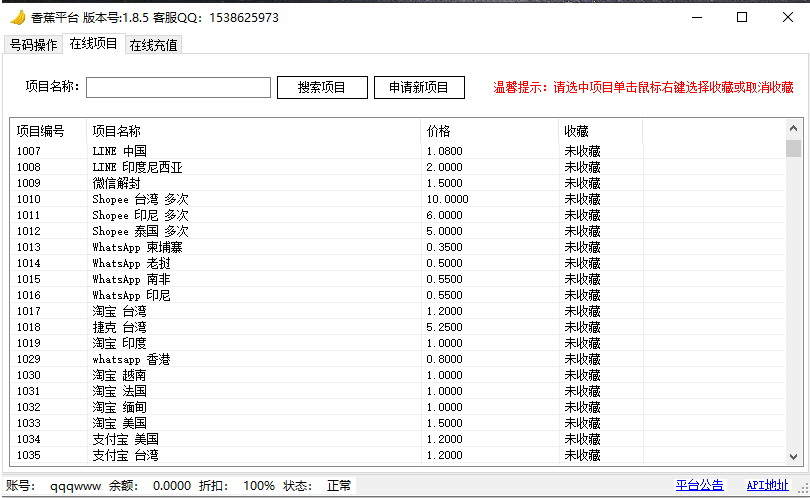
Task: Open the 平台公告 link
Action: (699, 485)
